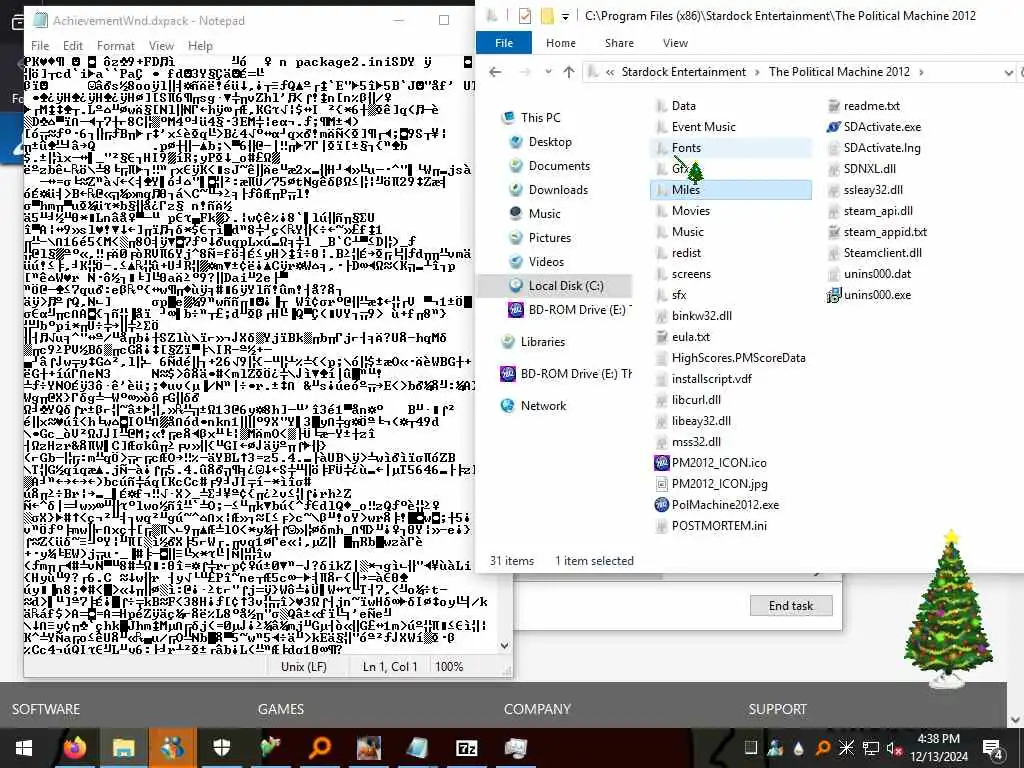The width and height of the screenshot is (1024, 768).
Task: Click the Stardock Entertainment breadcrumb
Action: (683, 72)
